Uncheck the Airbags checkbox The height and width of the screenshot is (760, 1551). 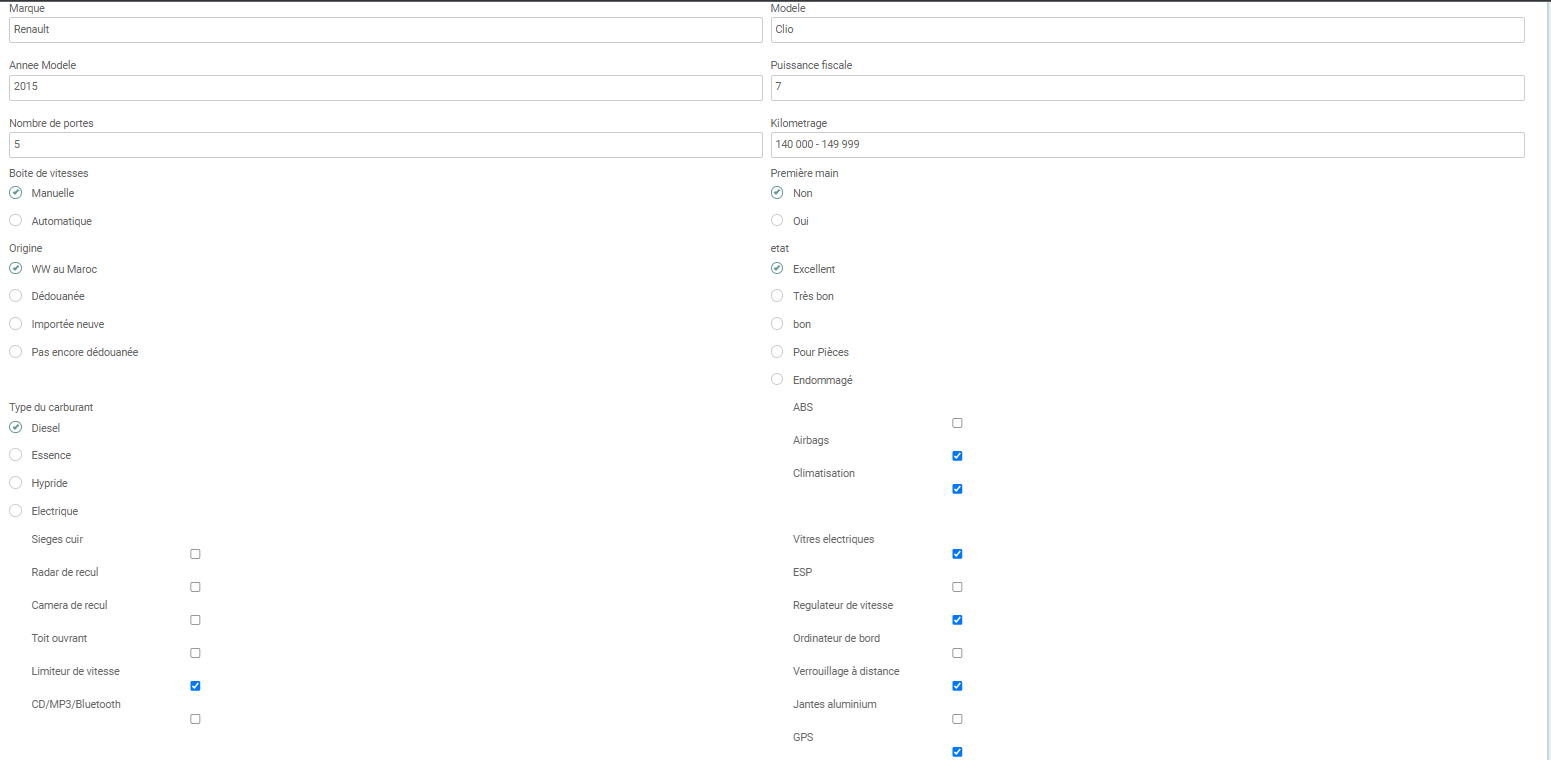coord(957,456)
